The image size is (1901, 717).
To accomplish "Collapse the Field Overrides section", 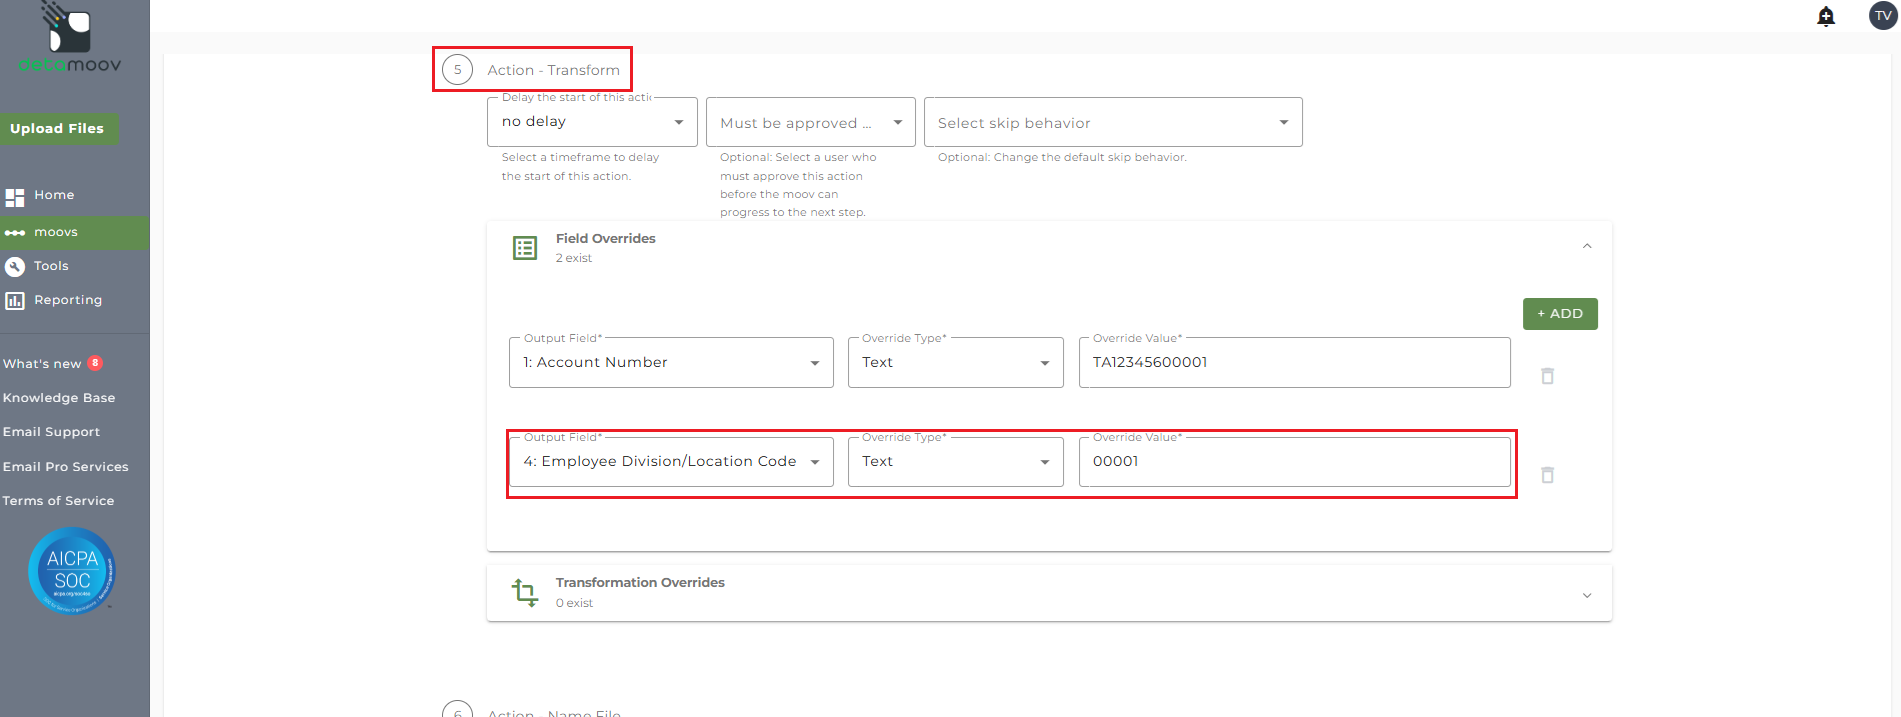I will click(x=1587, y=247).
